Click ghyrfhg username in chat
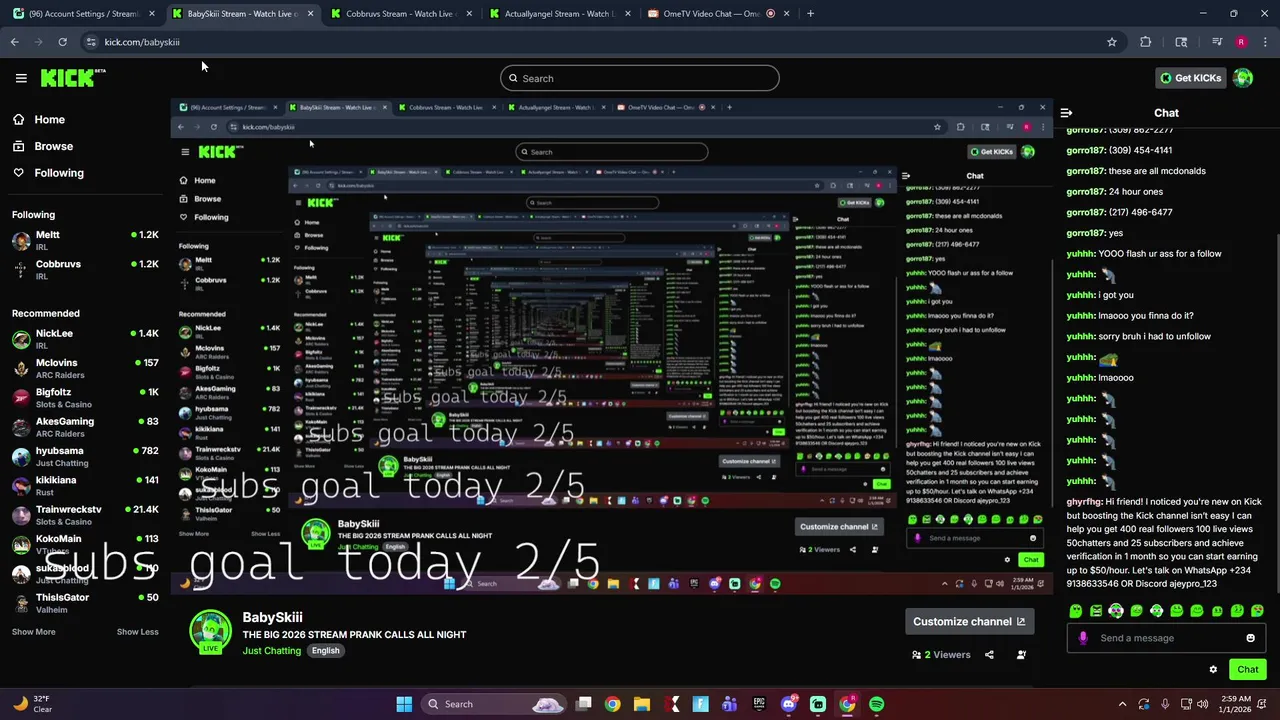Screen dimensions: 1280x720 [1084, 502]
